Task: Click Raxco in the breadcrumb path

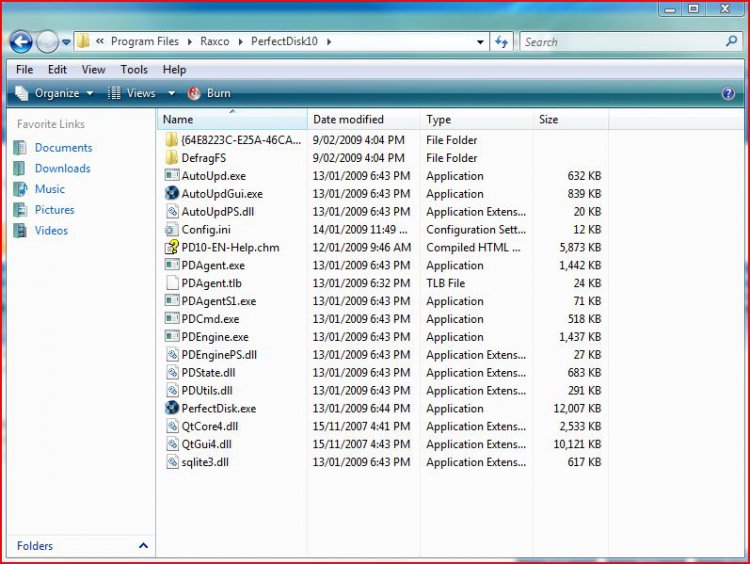Action: point(214,42)
